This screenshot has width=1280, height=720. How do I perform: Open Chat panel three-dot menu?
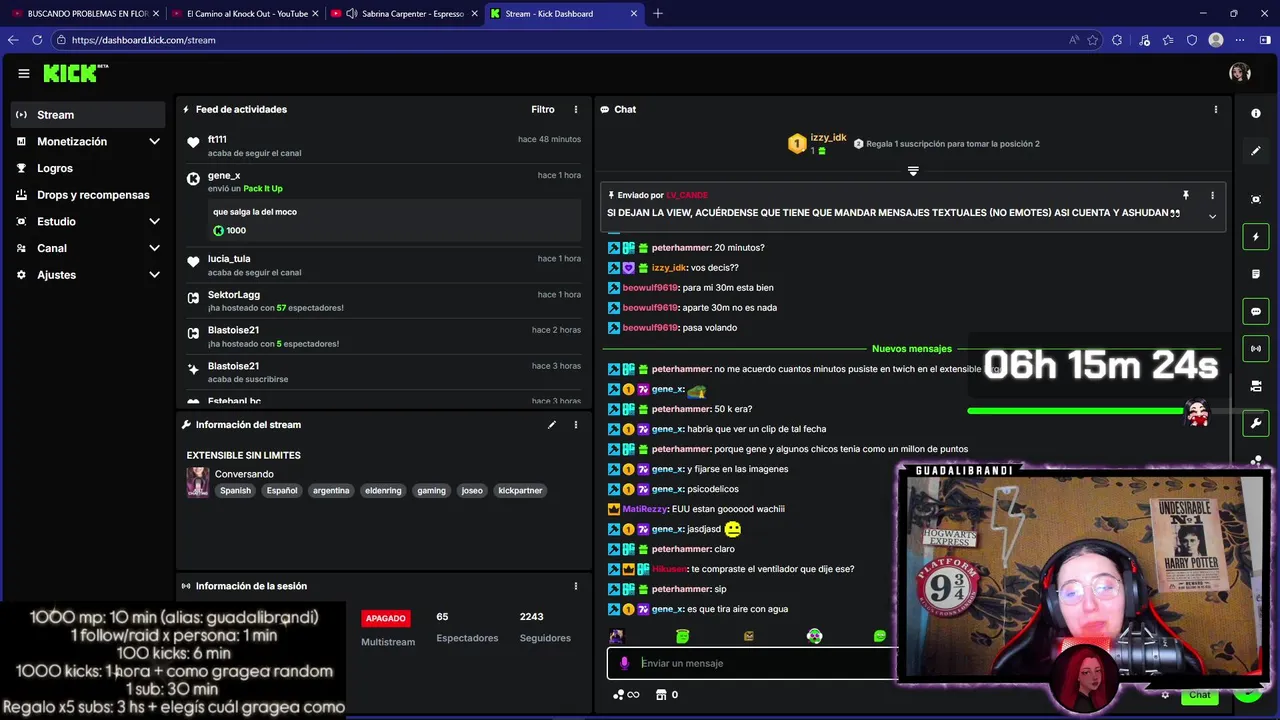point(1216,109)
